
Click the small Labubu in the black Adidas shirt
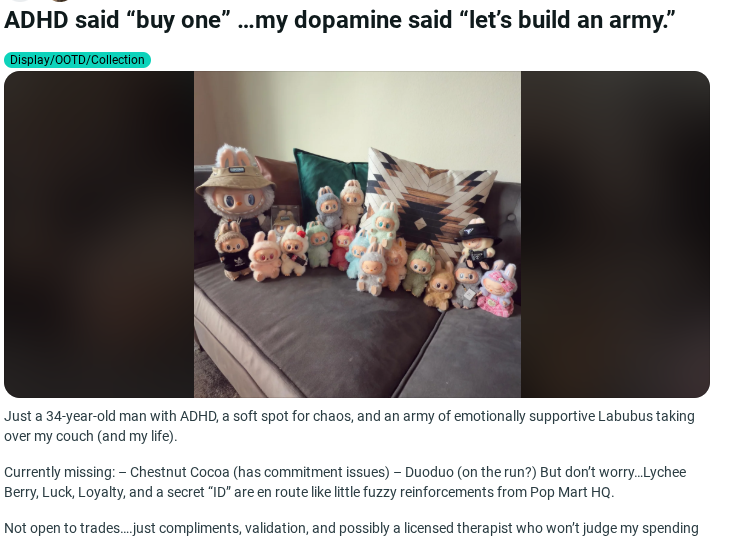coord(232,252)
